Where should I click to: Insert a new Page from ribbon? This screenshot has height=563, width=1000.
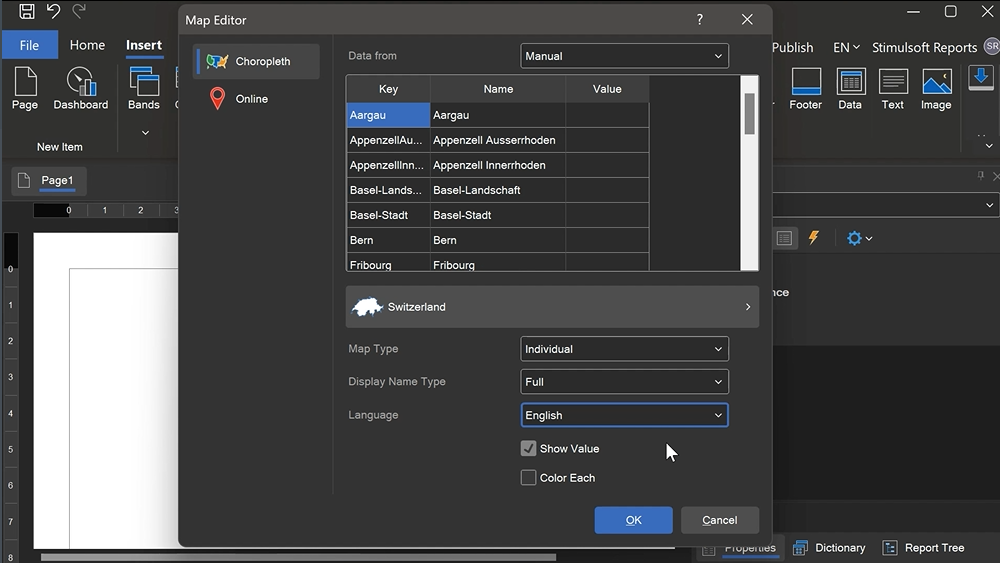click(x=25, y=88)
